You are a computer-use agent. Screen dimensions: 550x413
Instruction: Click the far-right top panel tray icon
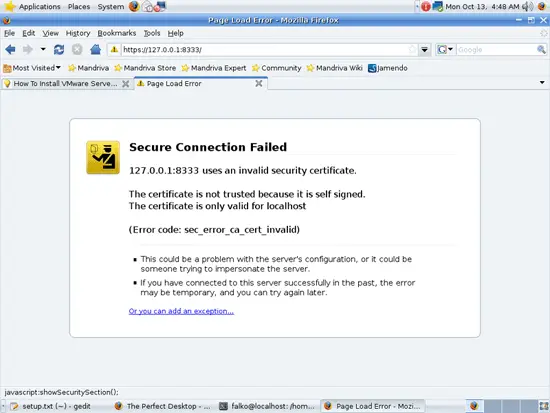(x=542, y=6)
